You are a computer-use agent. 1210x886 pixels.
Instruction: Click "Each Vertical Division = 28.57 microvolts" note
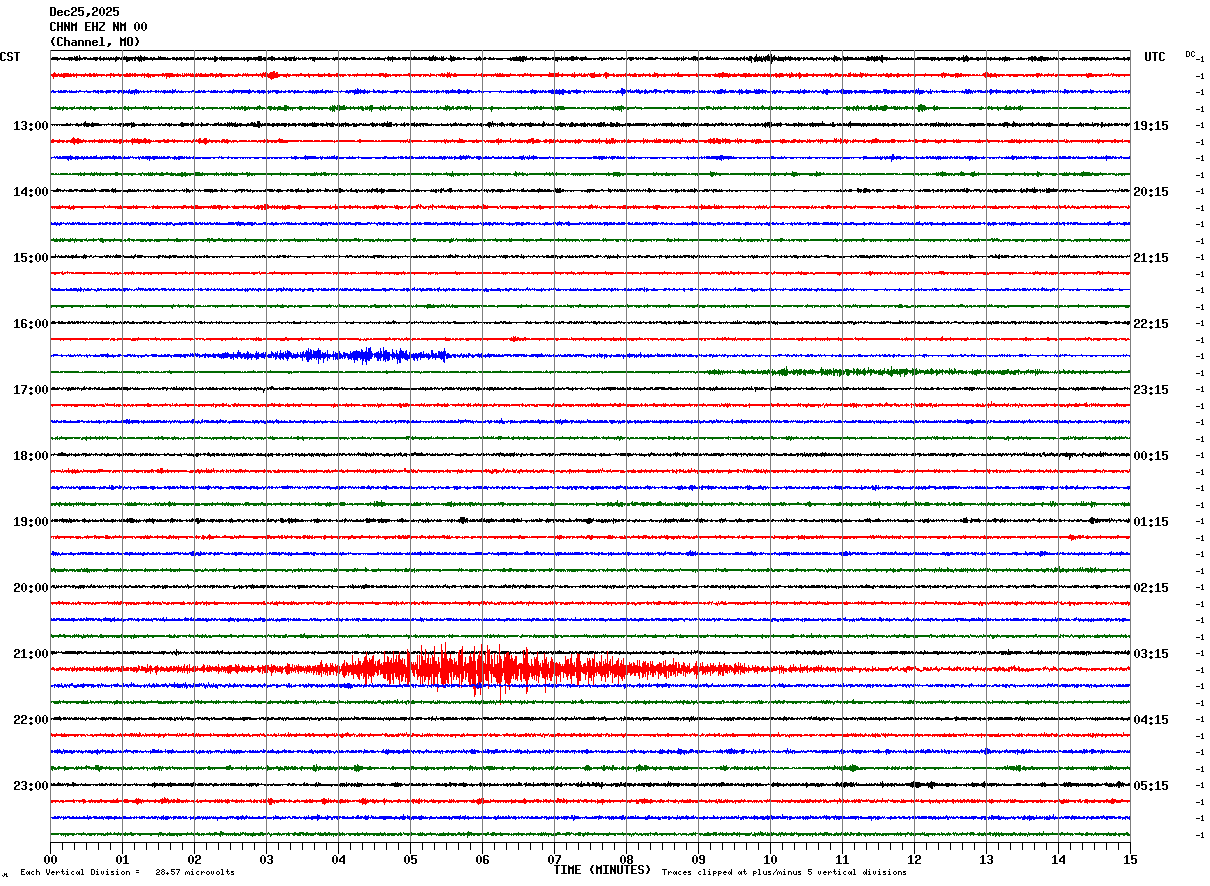click(x=127, y=873)
